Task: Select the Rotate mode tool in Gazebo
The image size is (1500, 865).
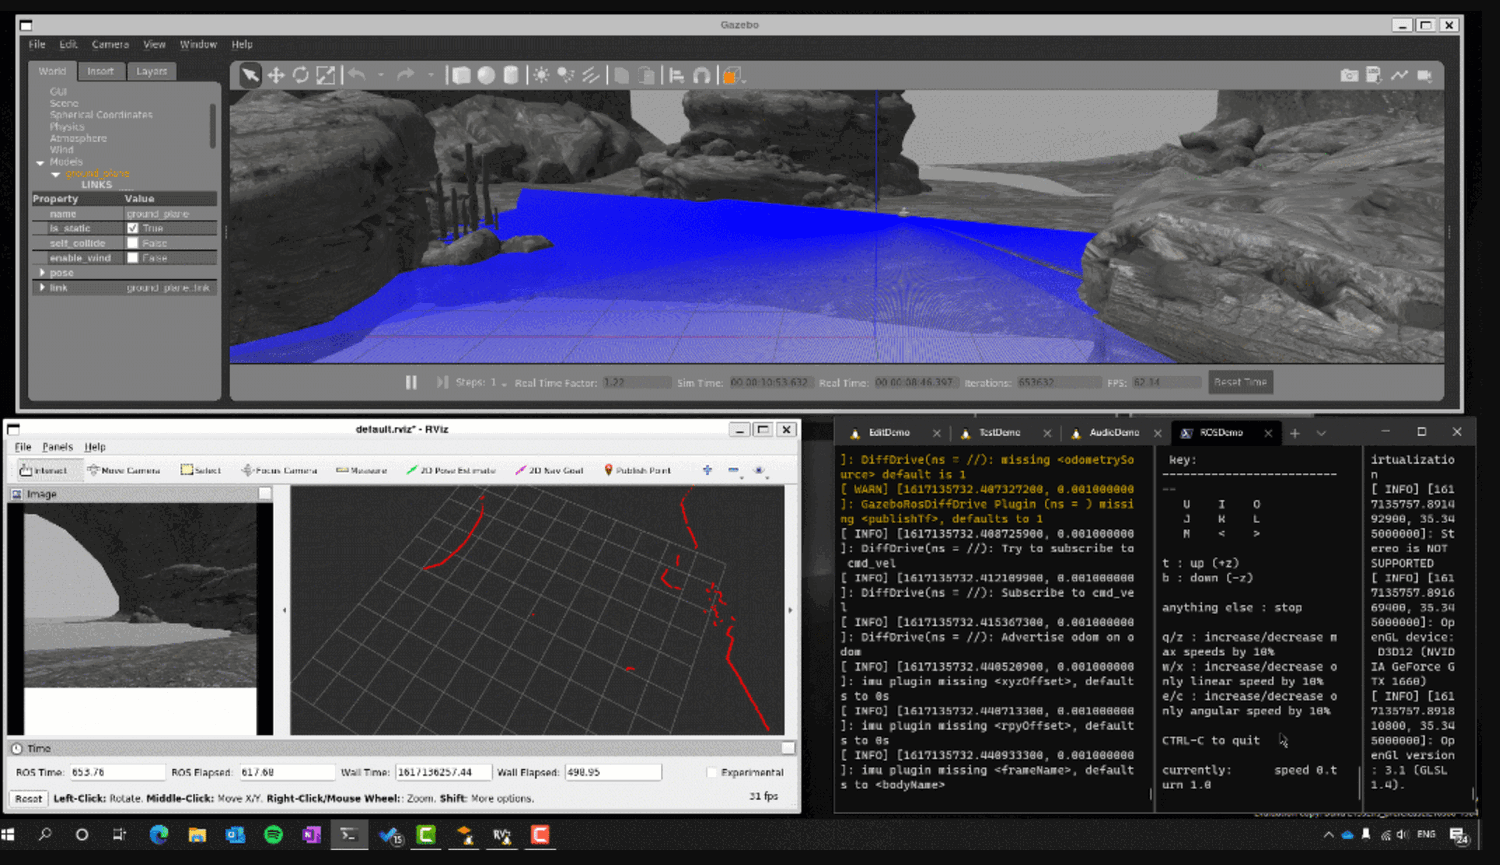Action: pyautogui.click(x=300, y=76)
